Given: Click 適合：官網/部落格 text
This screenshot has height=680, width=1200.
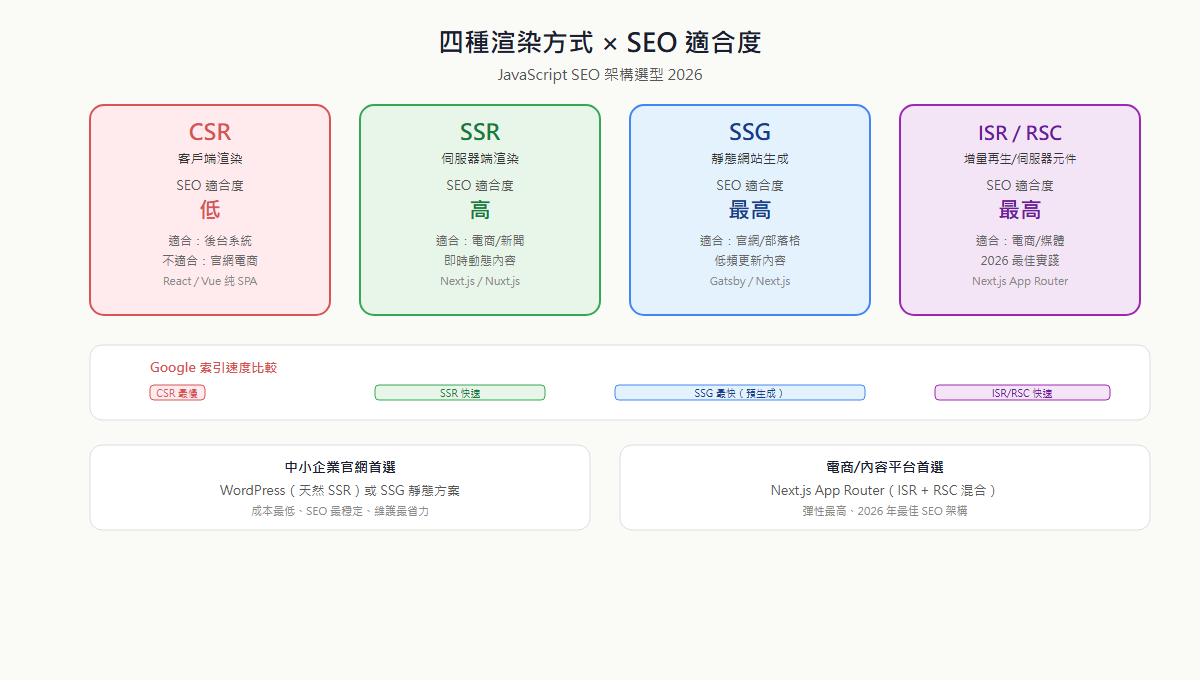Looking at the screenshot, I should (750, 241).
